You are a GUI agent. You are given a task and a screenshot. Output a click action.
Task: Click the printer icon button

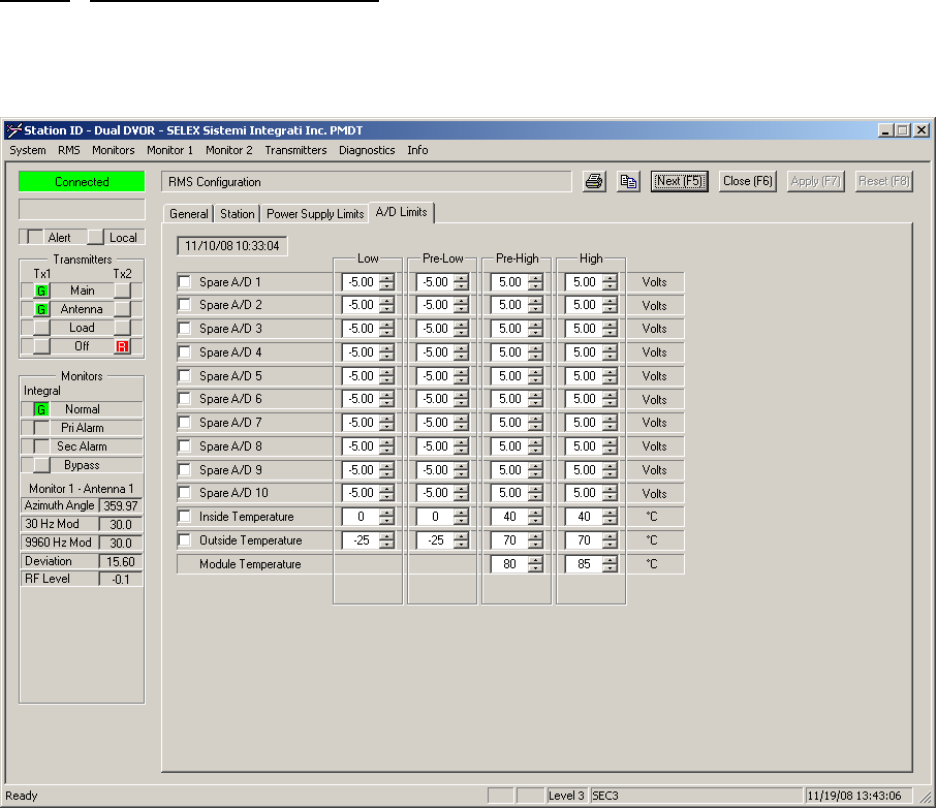point(594,181)
